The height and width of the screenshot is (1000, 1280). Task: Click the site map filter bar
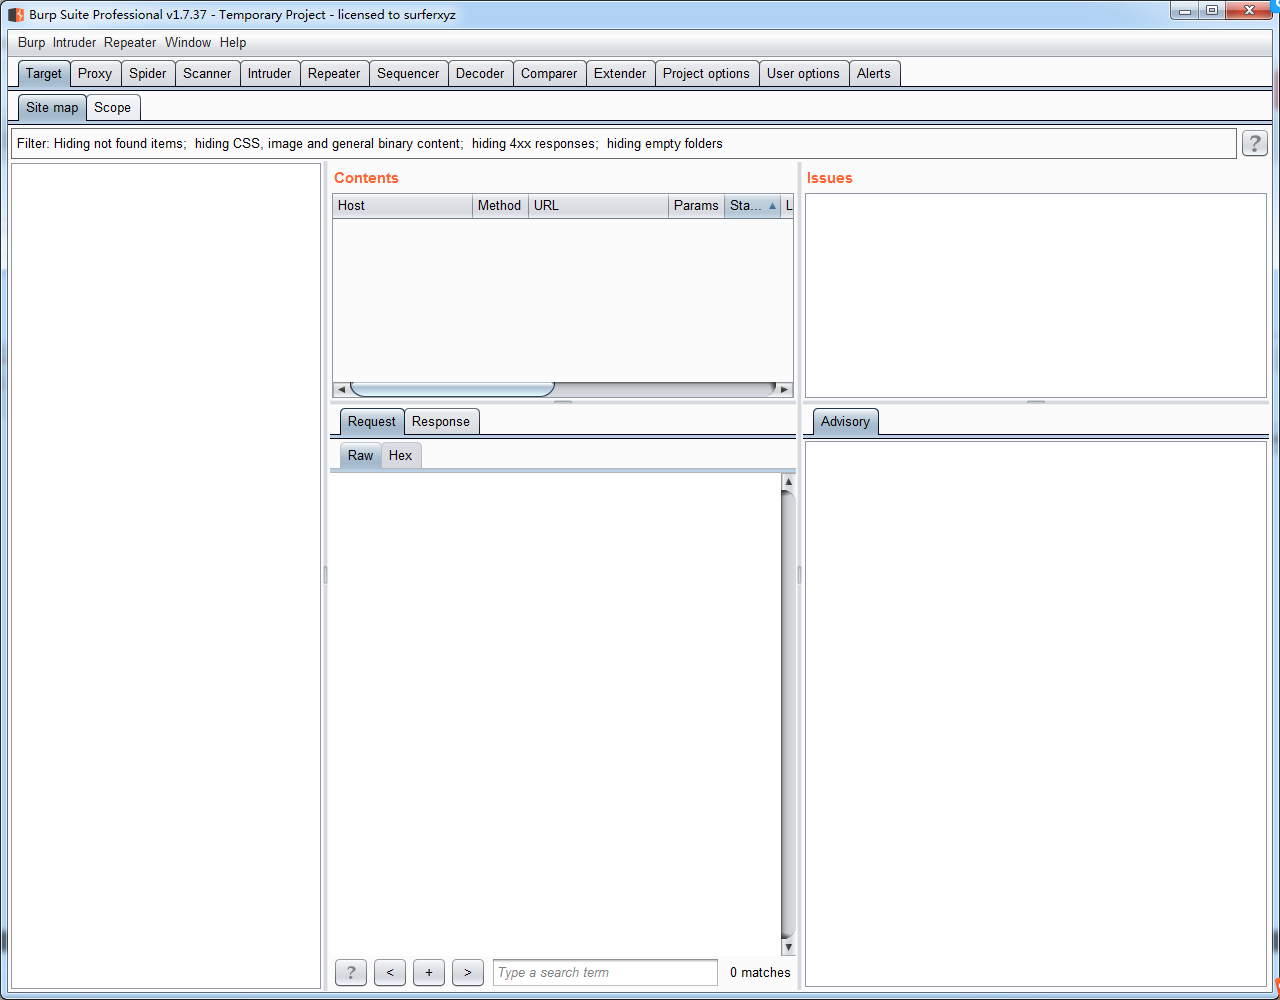(x=623, y=144)
